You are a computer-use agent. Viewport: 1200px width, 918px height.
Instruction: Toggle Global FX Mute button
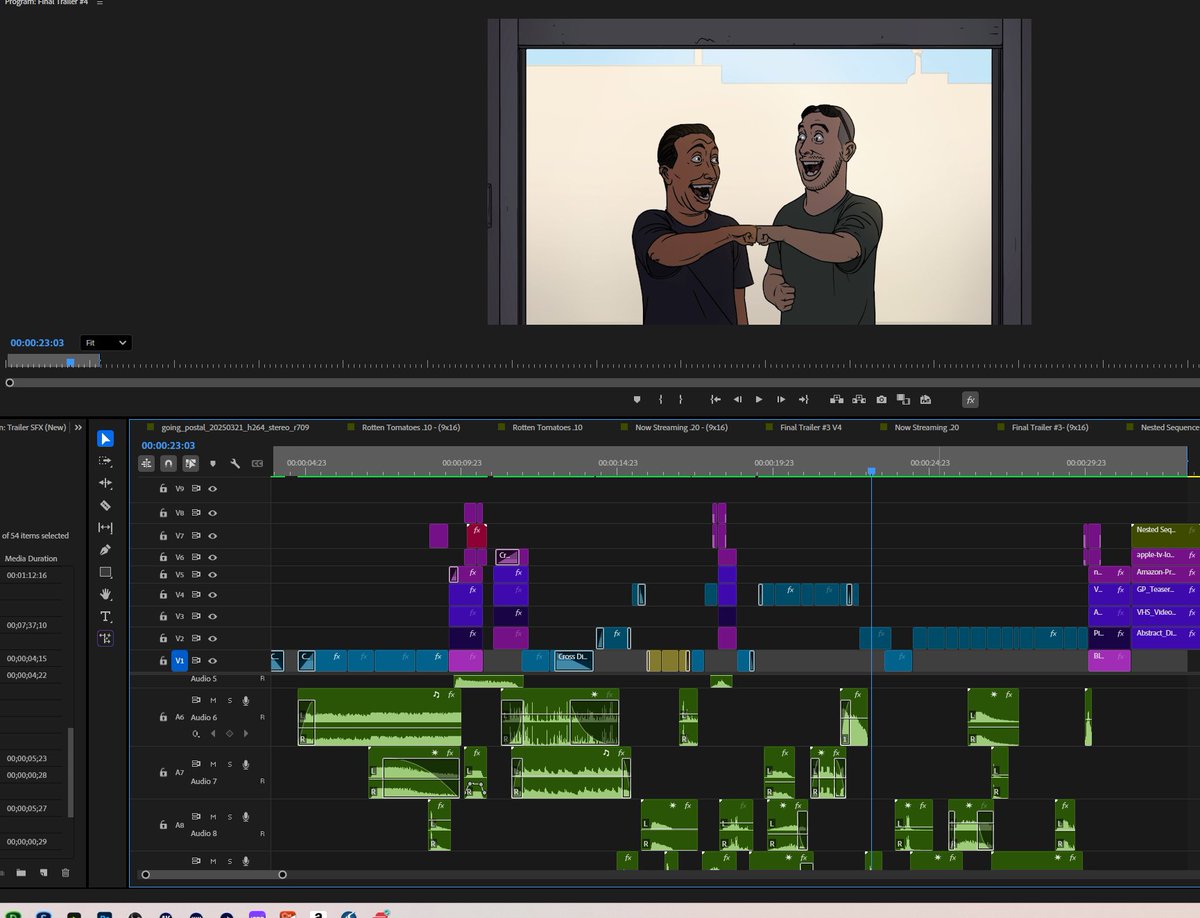(970, 399)
